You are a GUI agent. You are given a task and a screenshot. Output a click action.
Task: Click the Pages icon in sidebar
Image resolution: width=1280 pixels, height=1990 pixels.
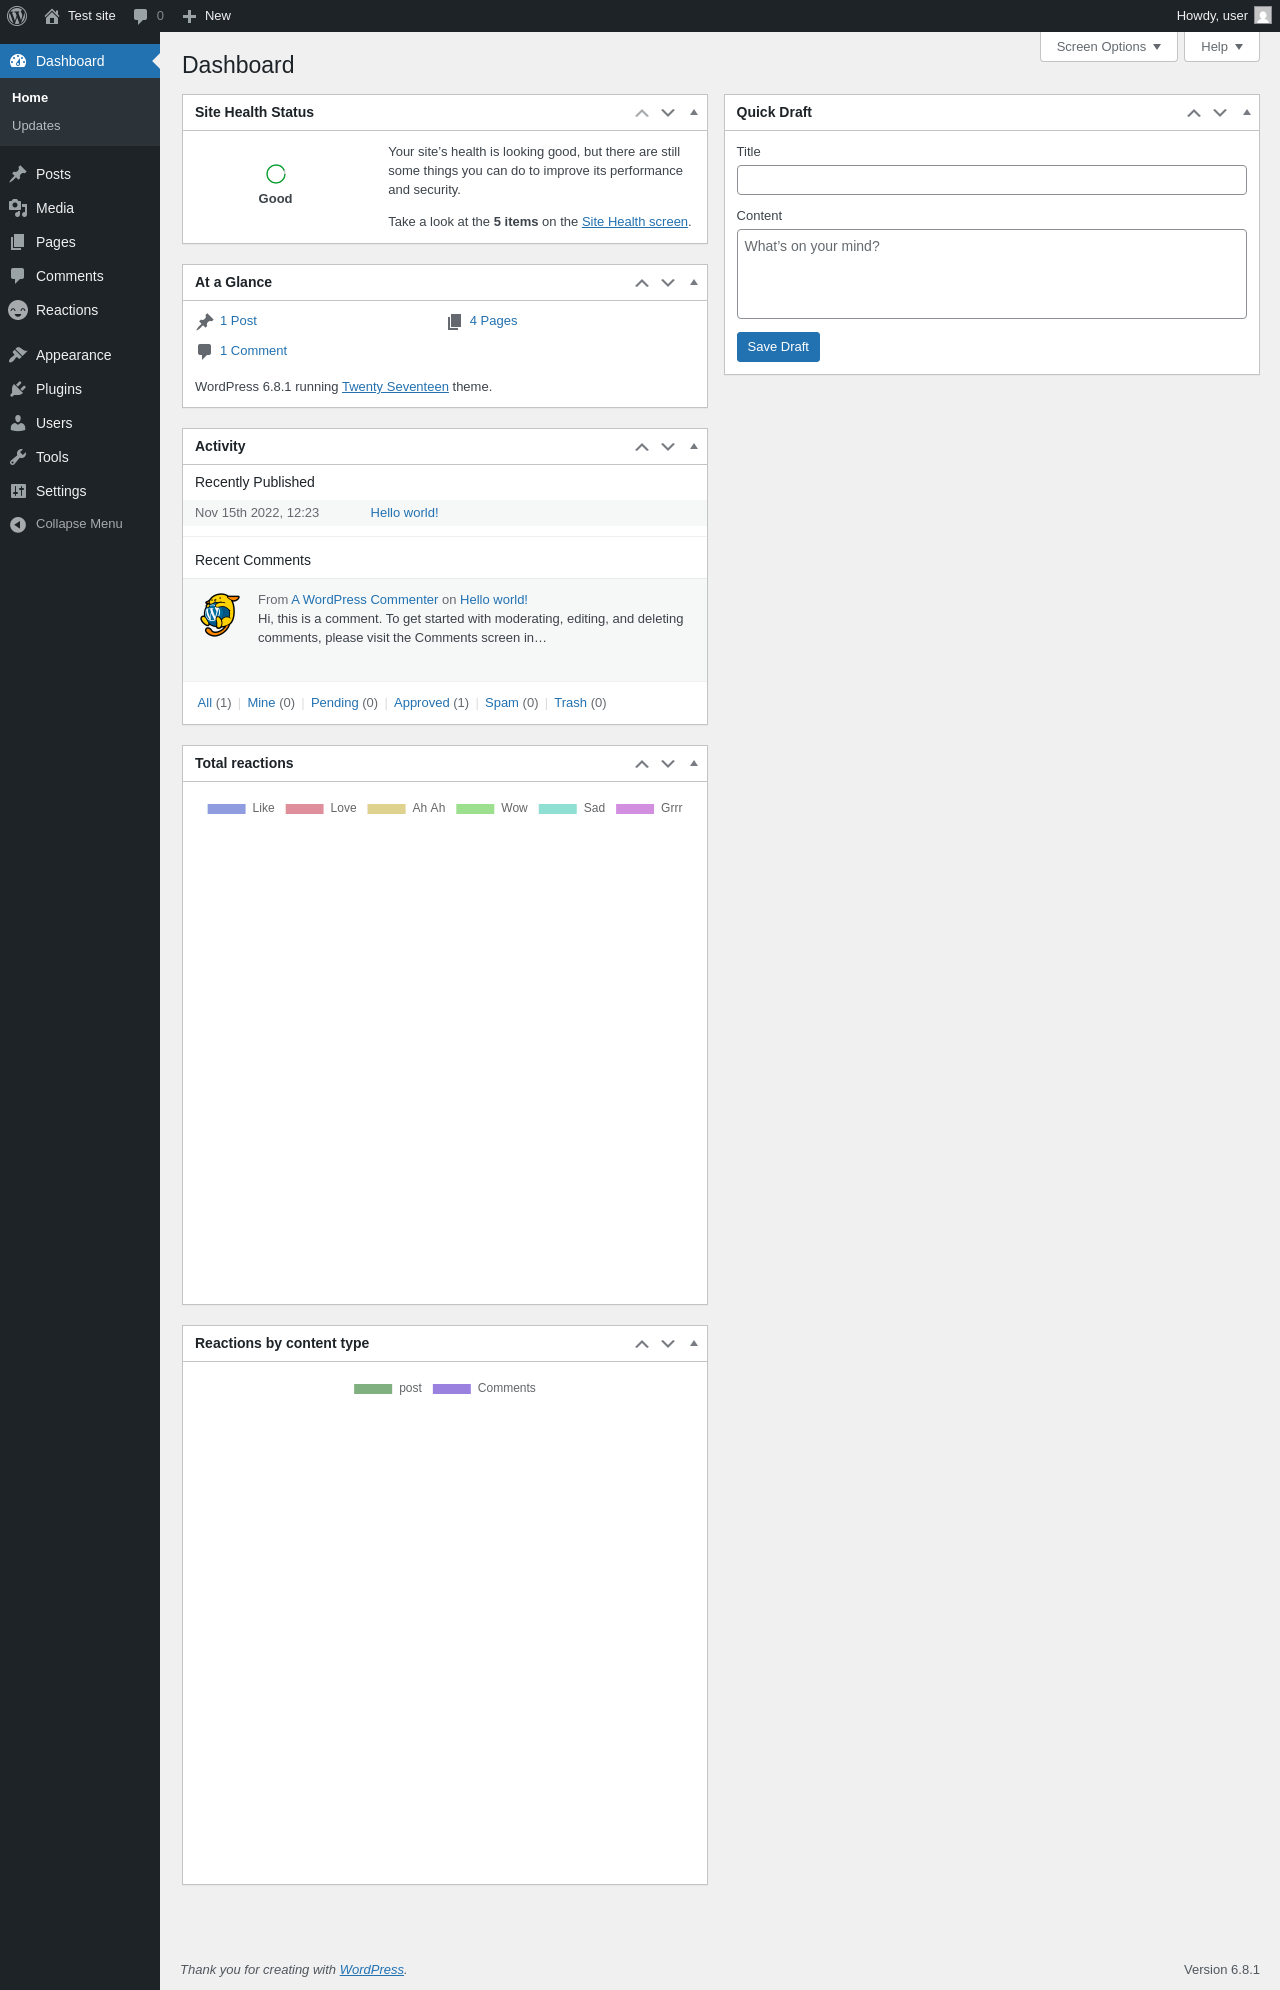(18, 242)
